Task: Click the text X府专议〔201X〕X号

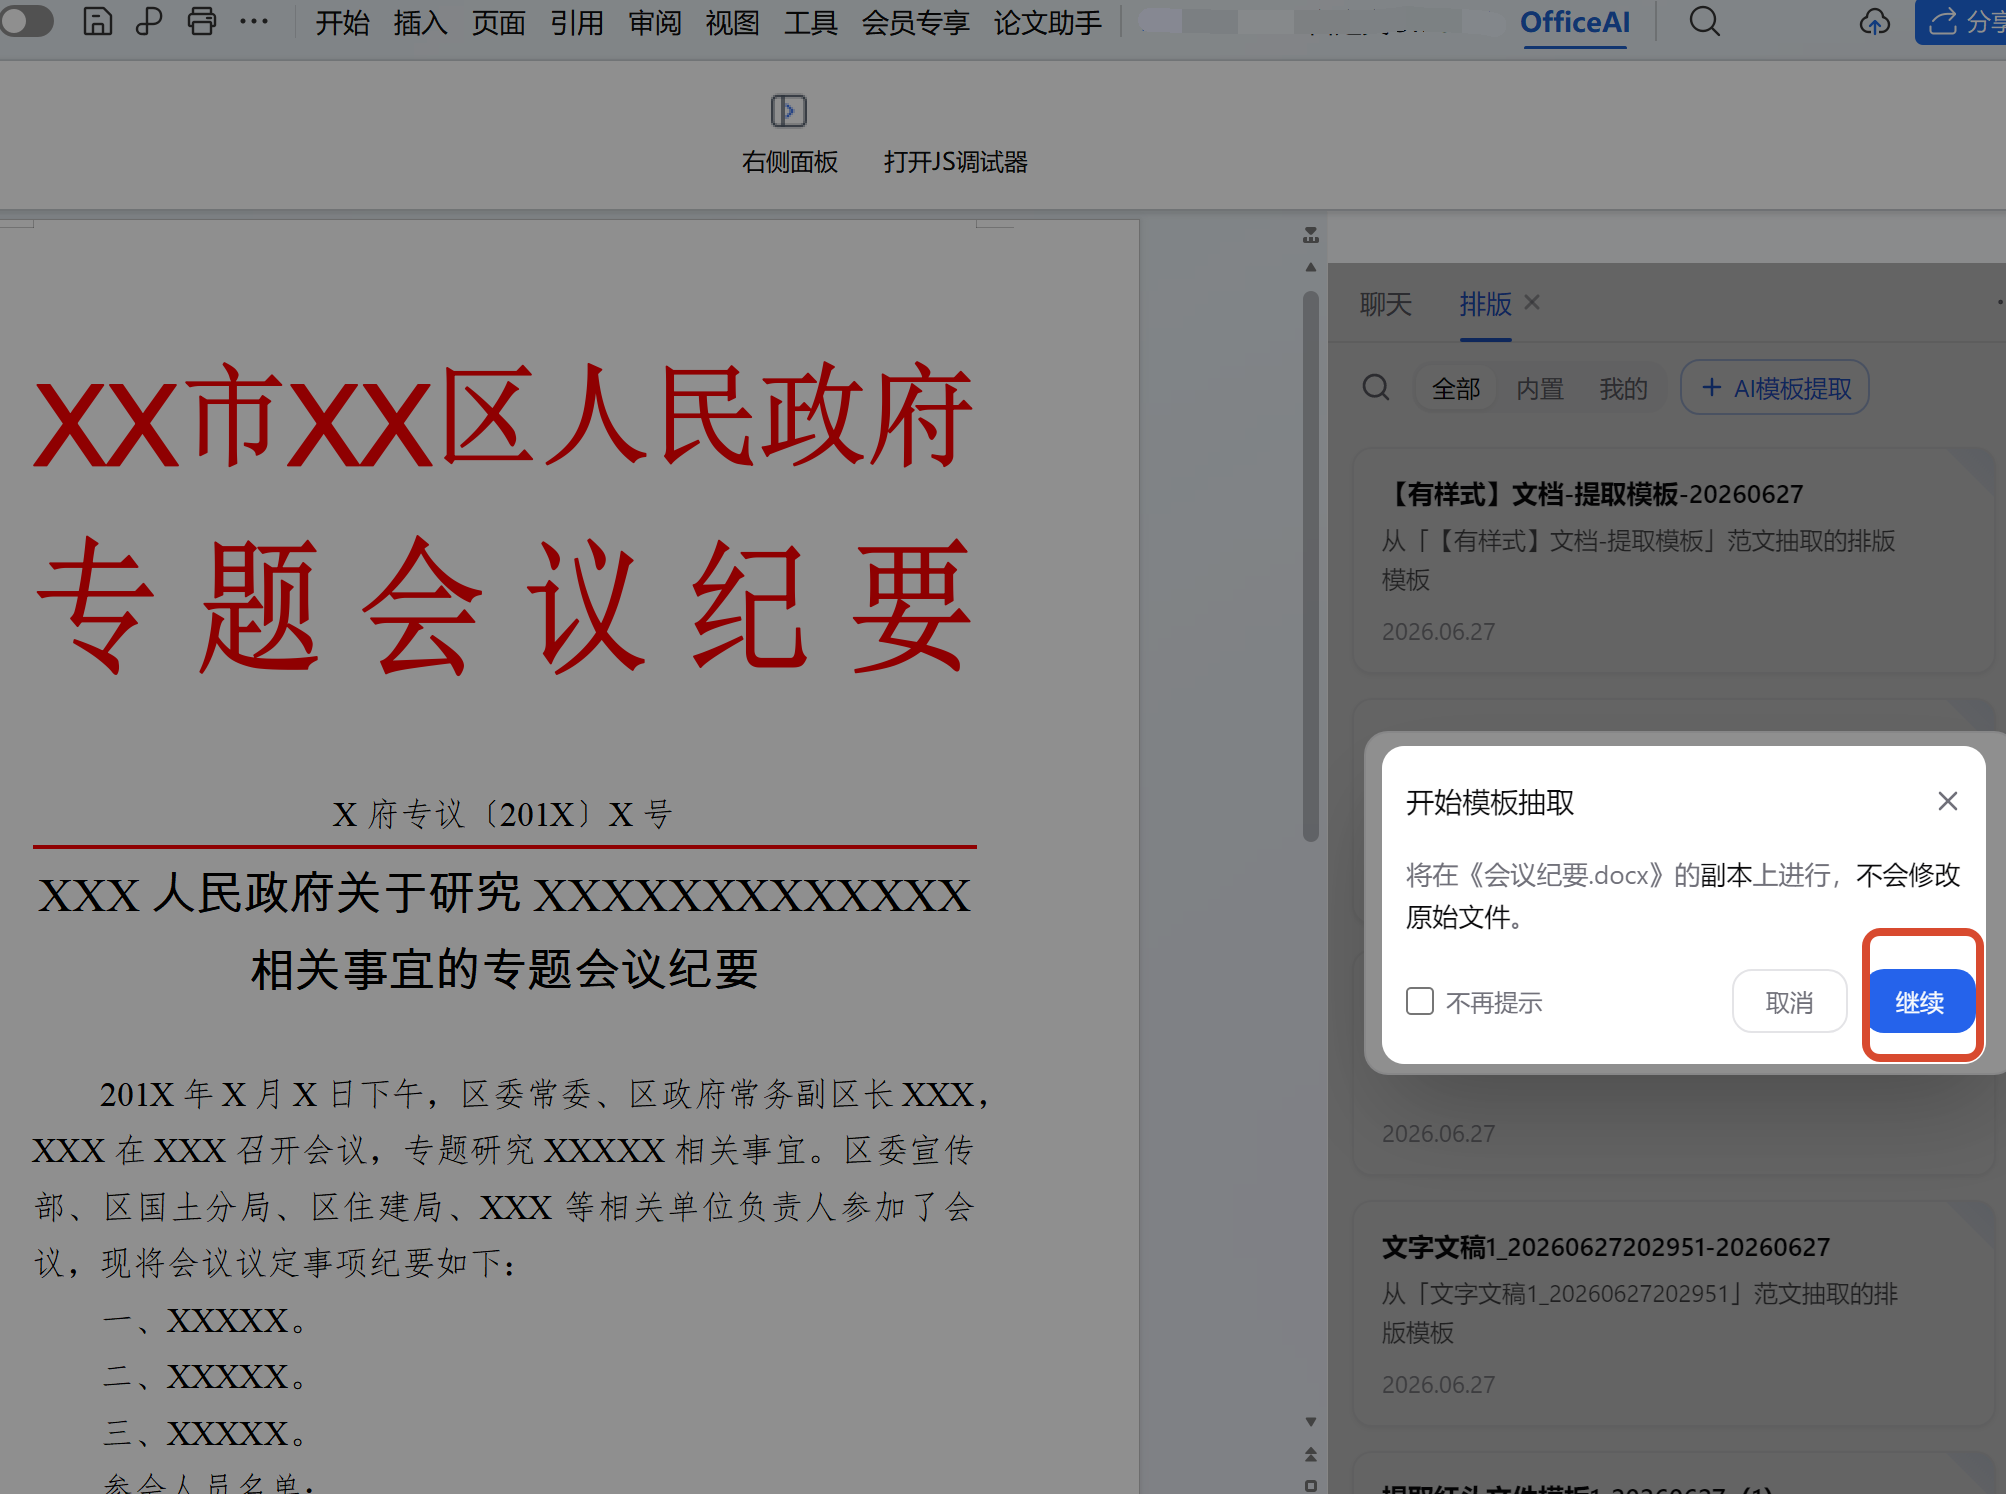Action: (502, 814)
